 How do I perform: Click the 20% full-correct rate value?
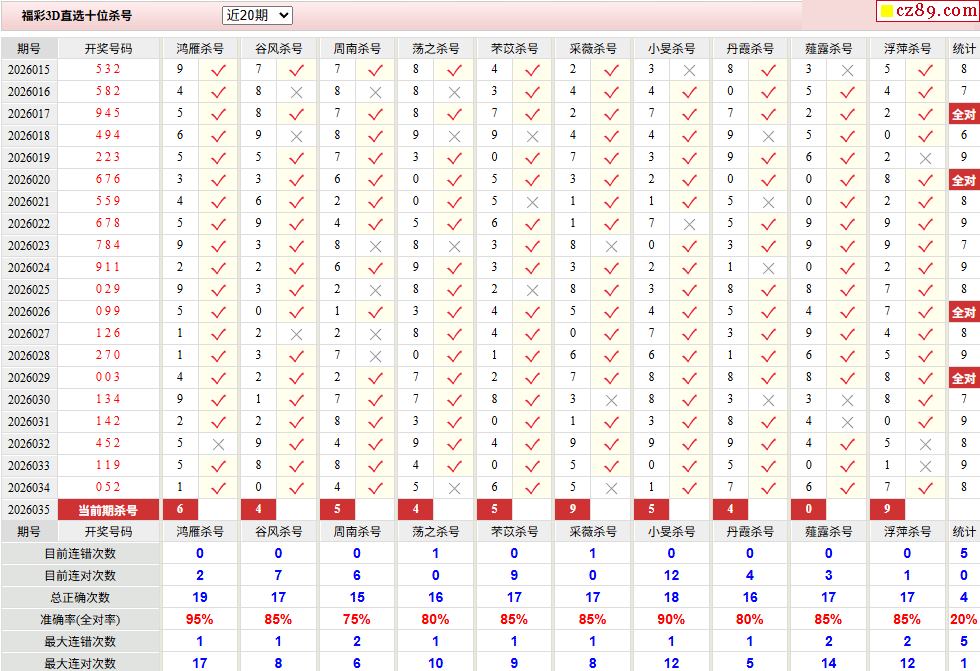tap(964, 620)
